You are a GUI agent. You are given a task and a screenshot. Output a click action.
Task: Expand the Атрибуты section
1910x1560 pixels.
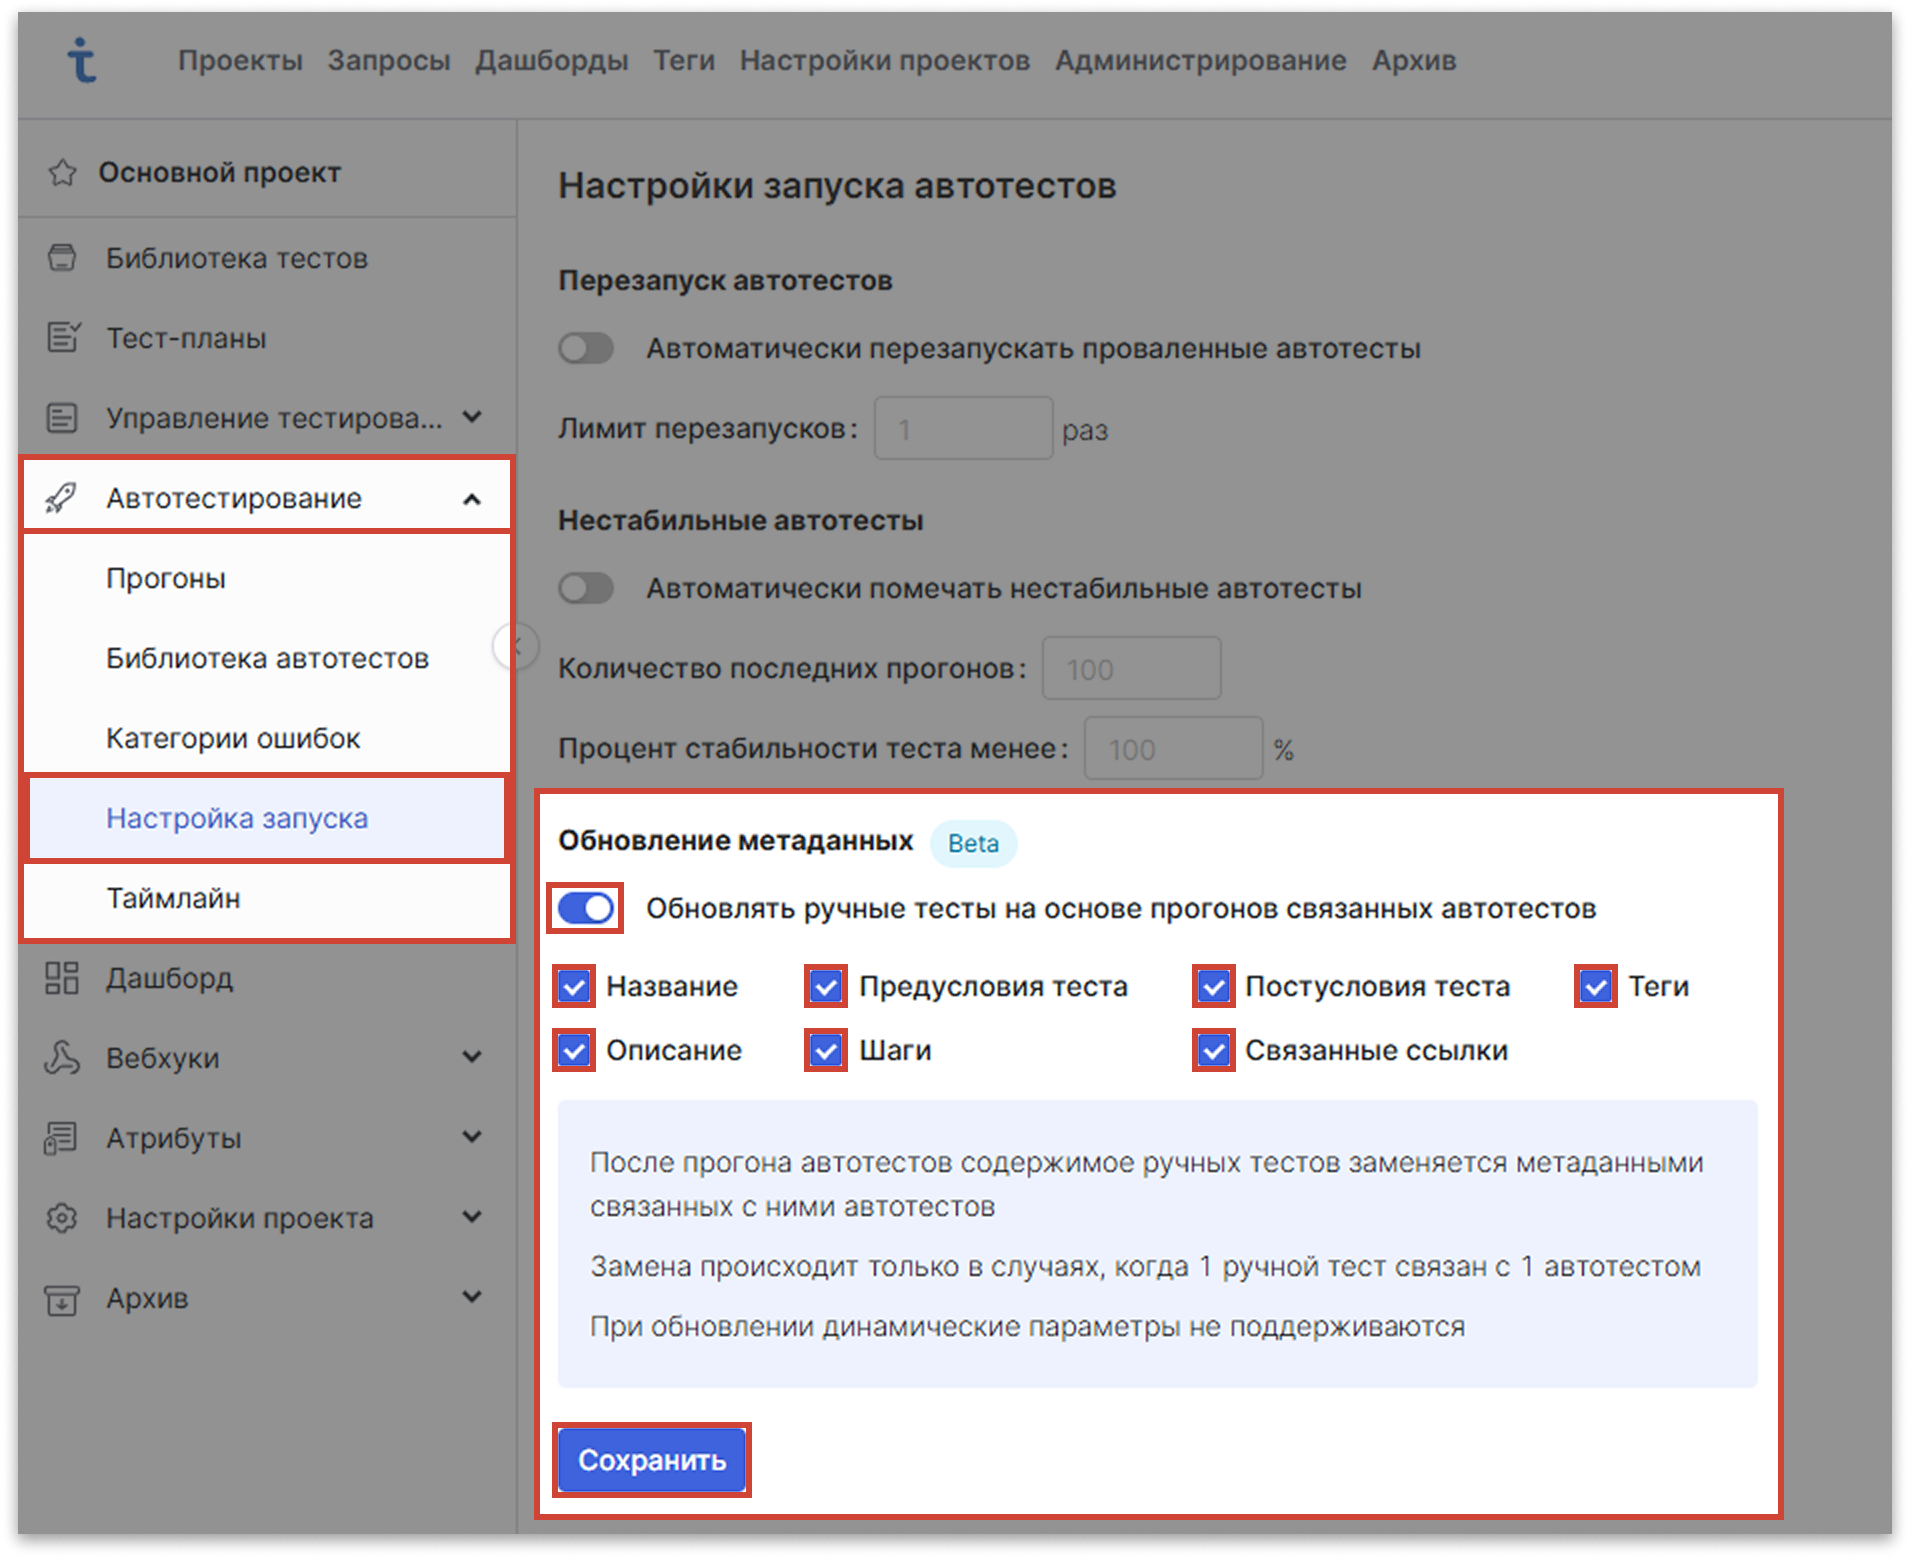[x=471, y=1137]
